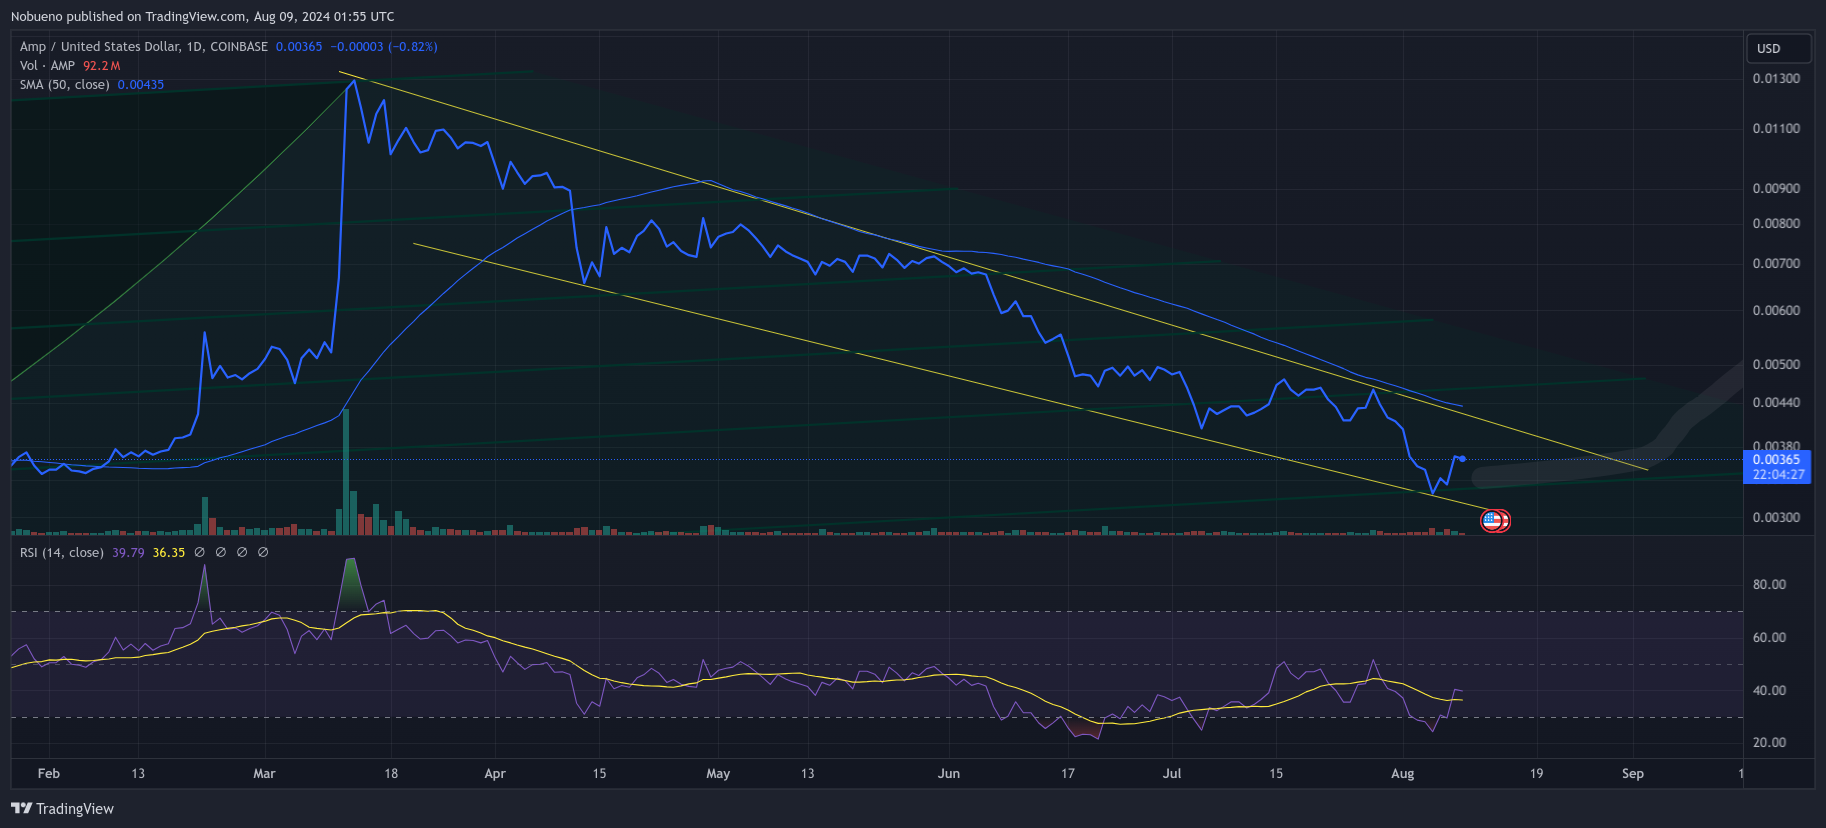This screenshot has width=1826, height=828.
Task: Click the Feb label on the time axis
Action: point(48,773)
